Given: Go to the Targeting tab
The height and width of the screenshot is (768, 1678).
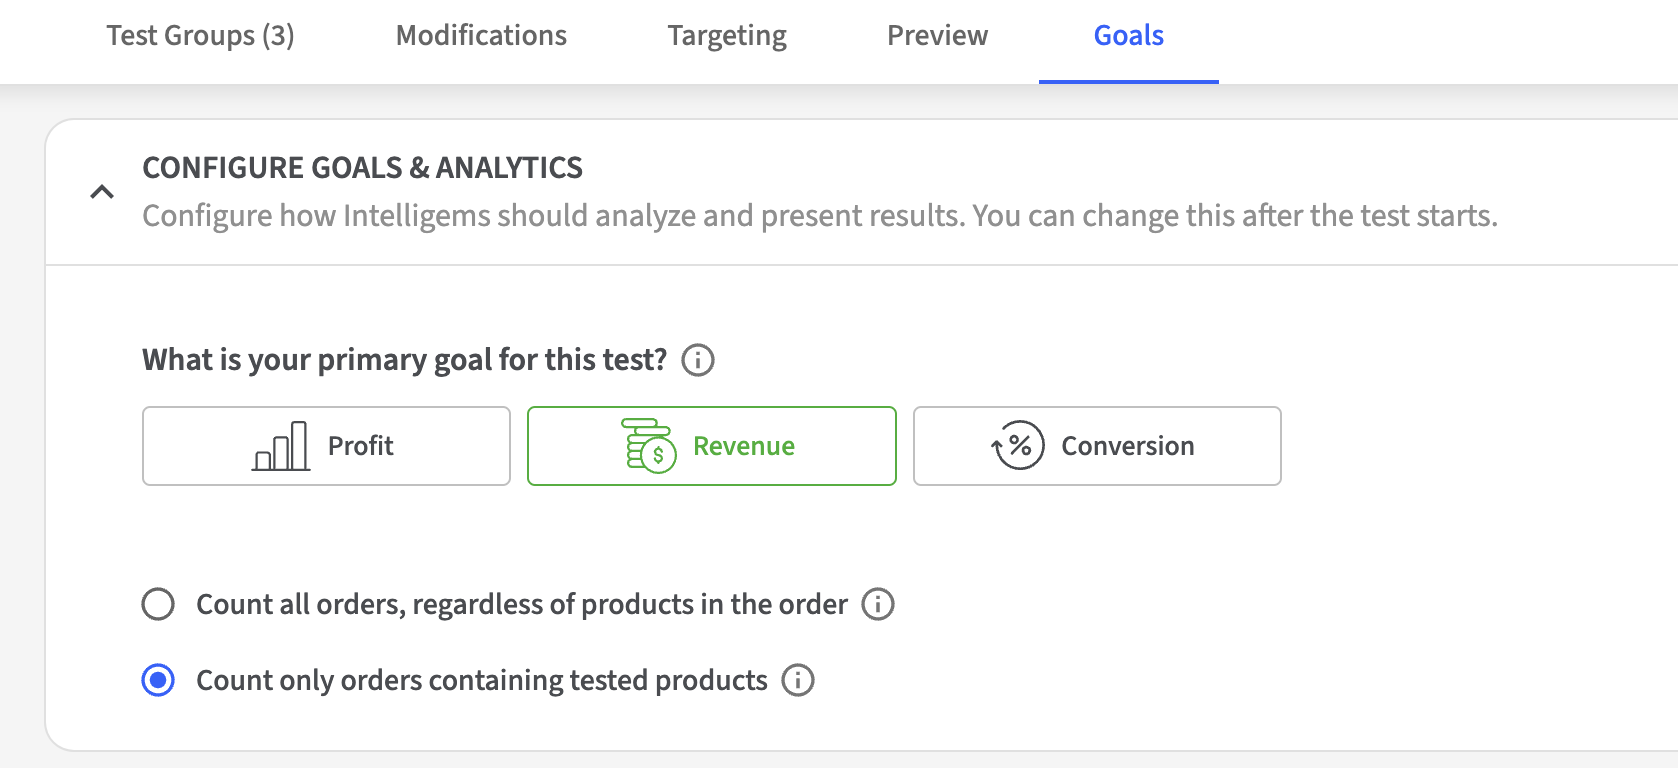Looking at the screenshot, I should 727,36.
